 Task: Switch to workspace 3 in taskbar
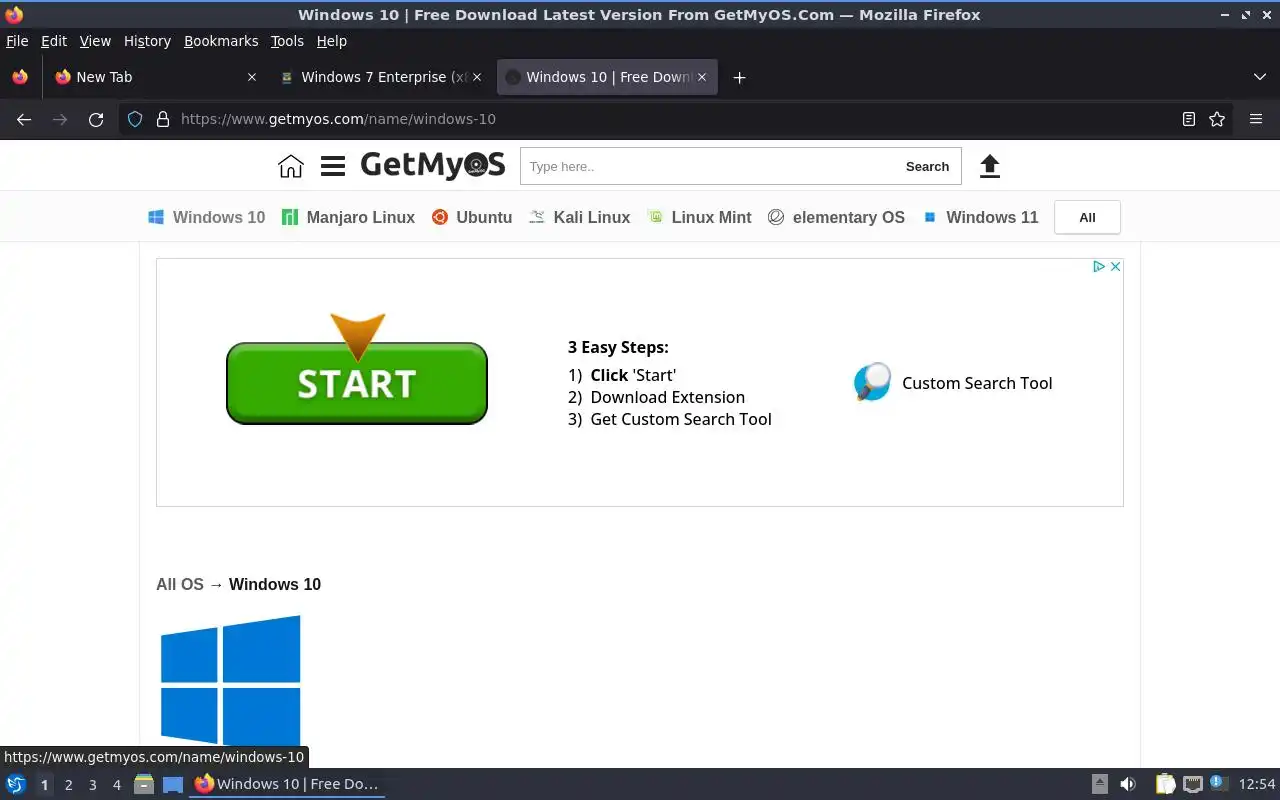click(92, 785)
